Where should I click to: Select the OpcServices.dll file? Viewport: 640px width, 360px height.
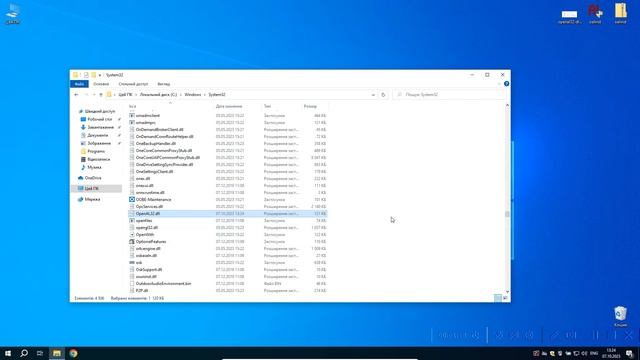[149, 207]
